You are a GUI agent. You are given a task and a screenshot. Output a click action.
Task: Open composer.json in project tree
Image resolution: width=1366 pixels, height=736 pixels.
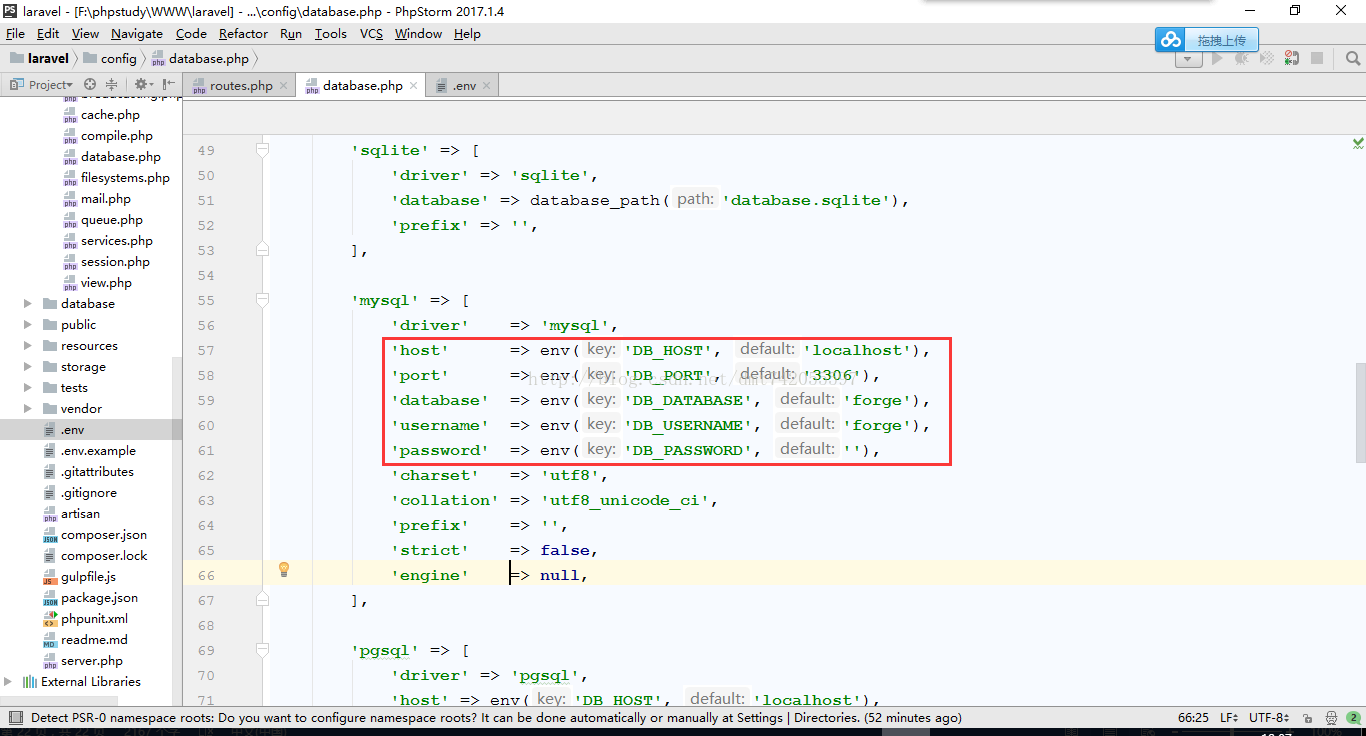point(103,535)
